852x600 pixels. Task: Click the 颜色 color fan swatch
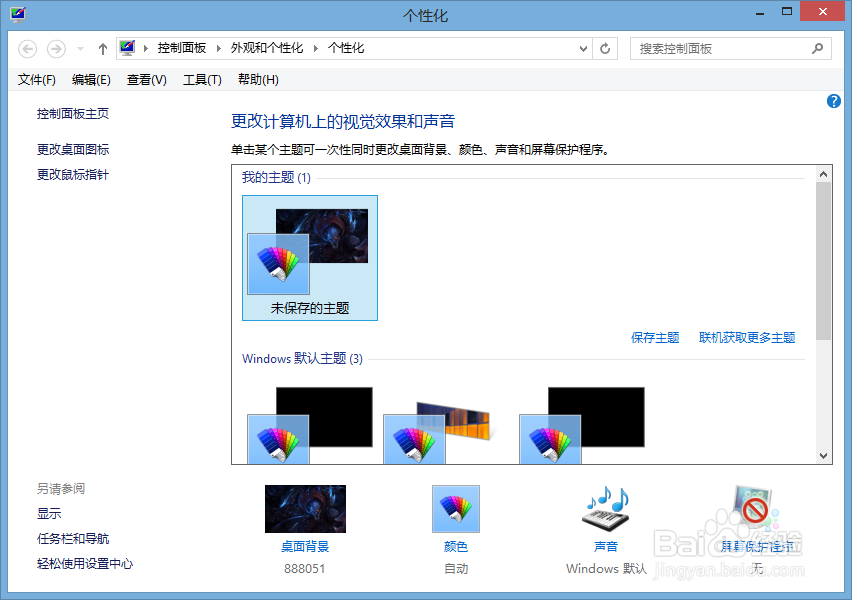pyautogui.click(x=455, y=508)
